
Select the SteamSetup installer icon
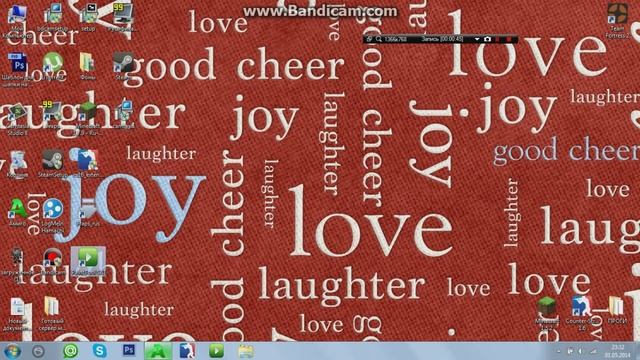click(52, 163)
